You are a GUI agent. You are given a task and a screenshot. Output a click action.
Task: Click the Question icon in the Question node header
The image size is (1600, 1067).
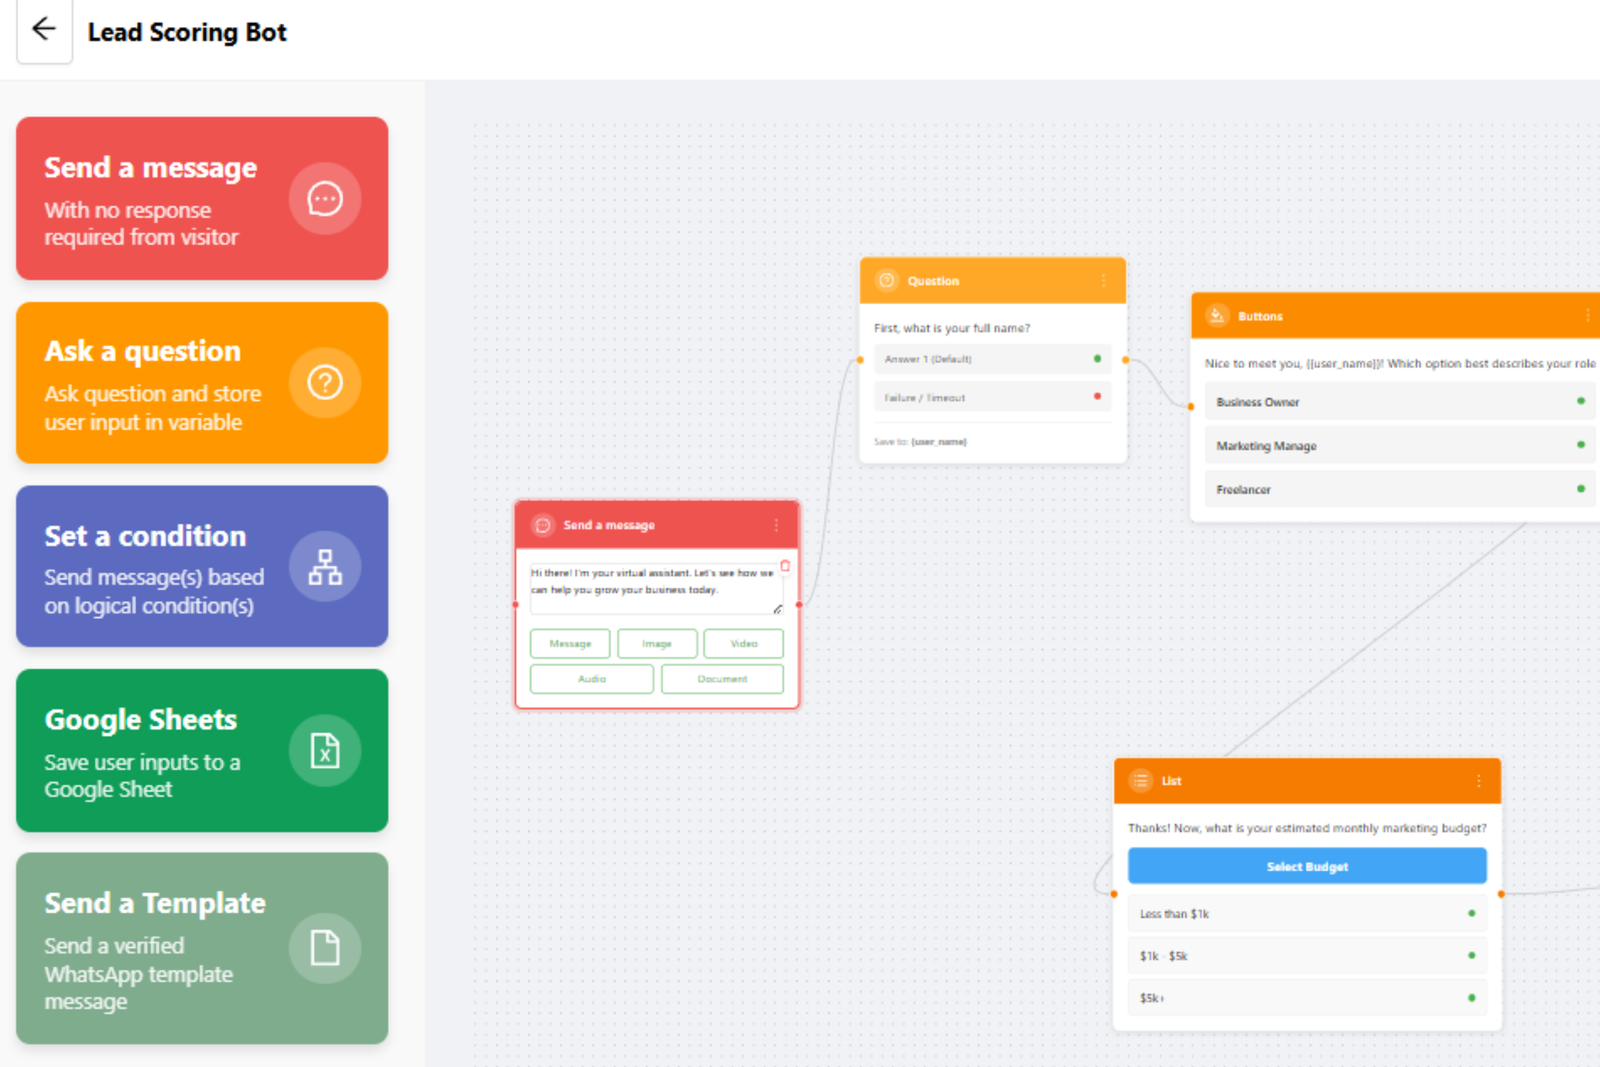point(887,280)
